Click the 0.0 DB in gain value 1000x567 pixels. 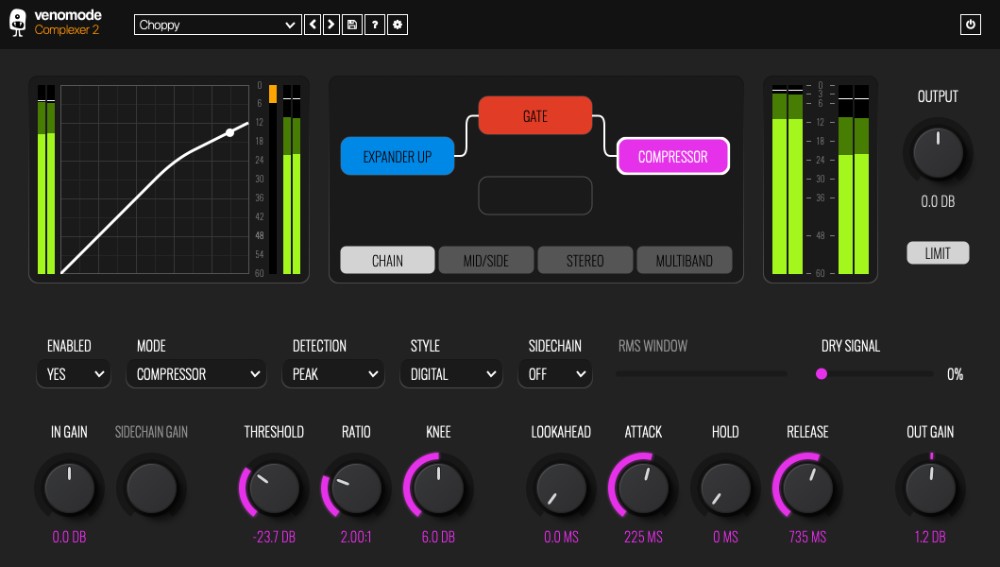(x=69, y=537)
